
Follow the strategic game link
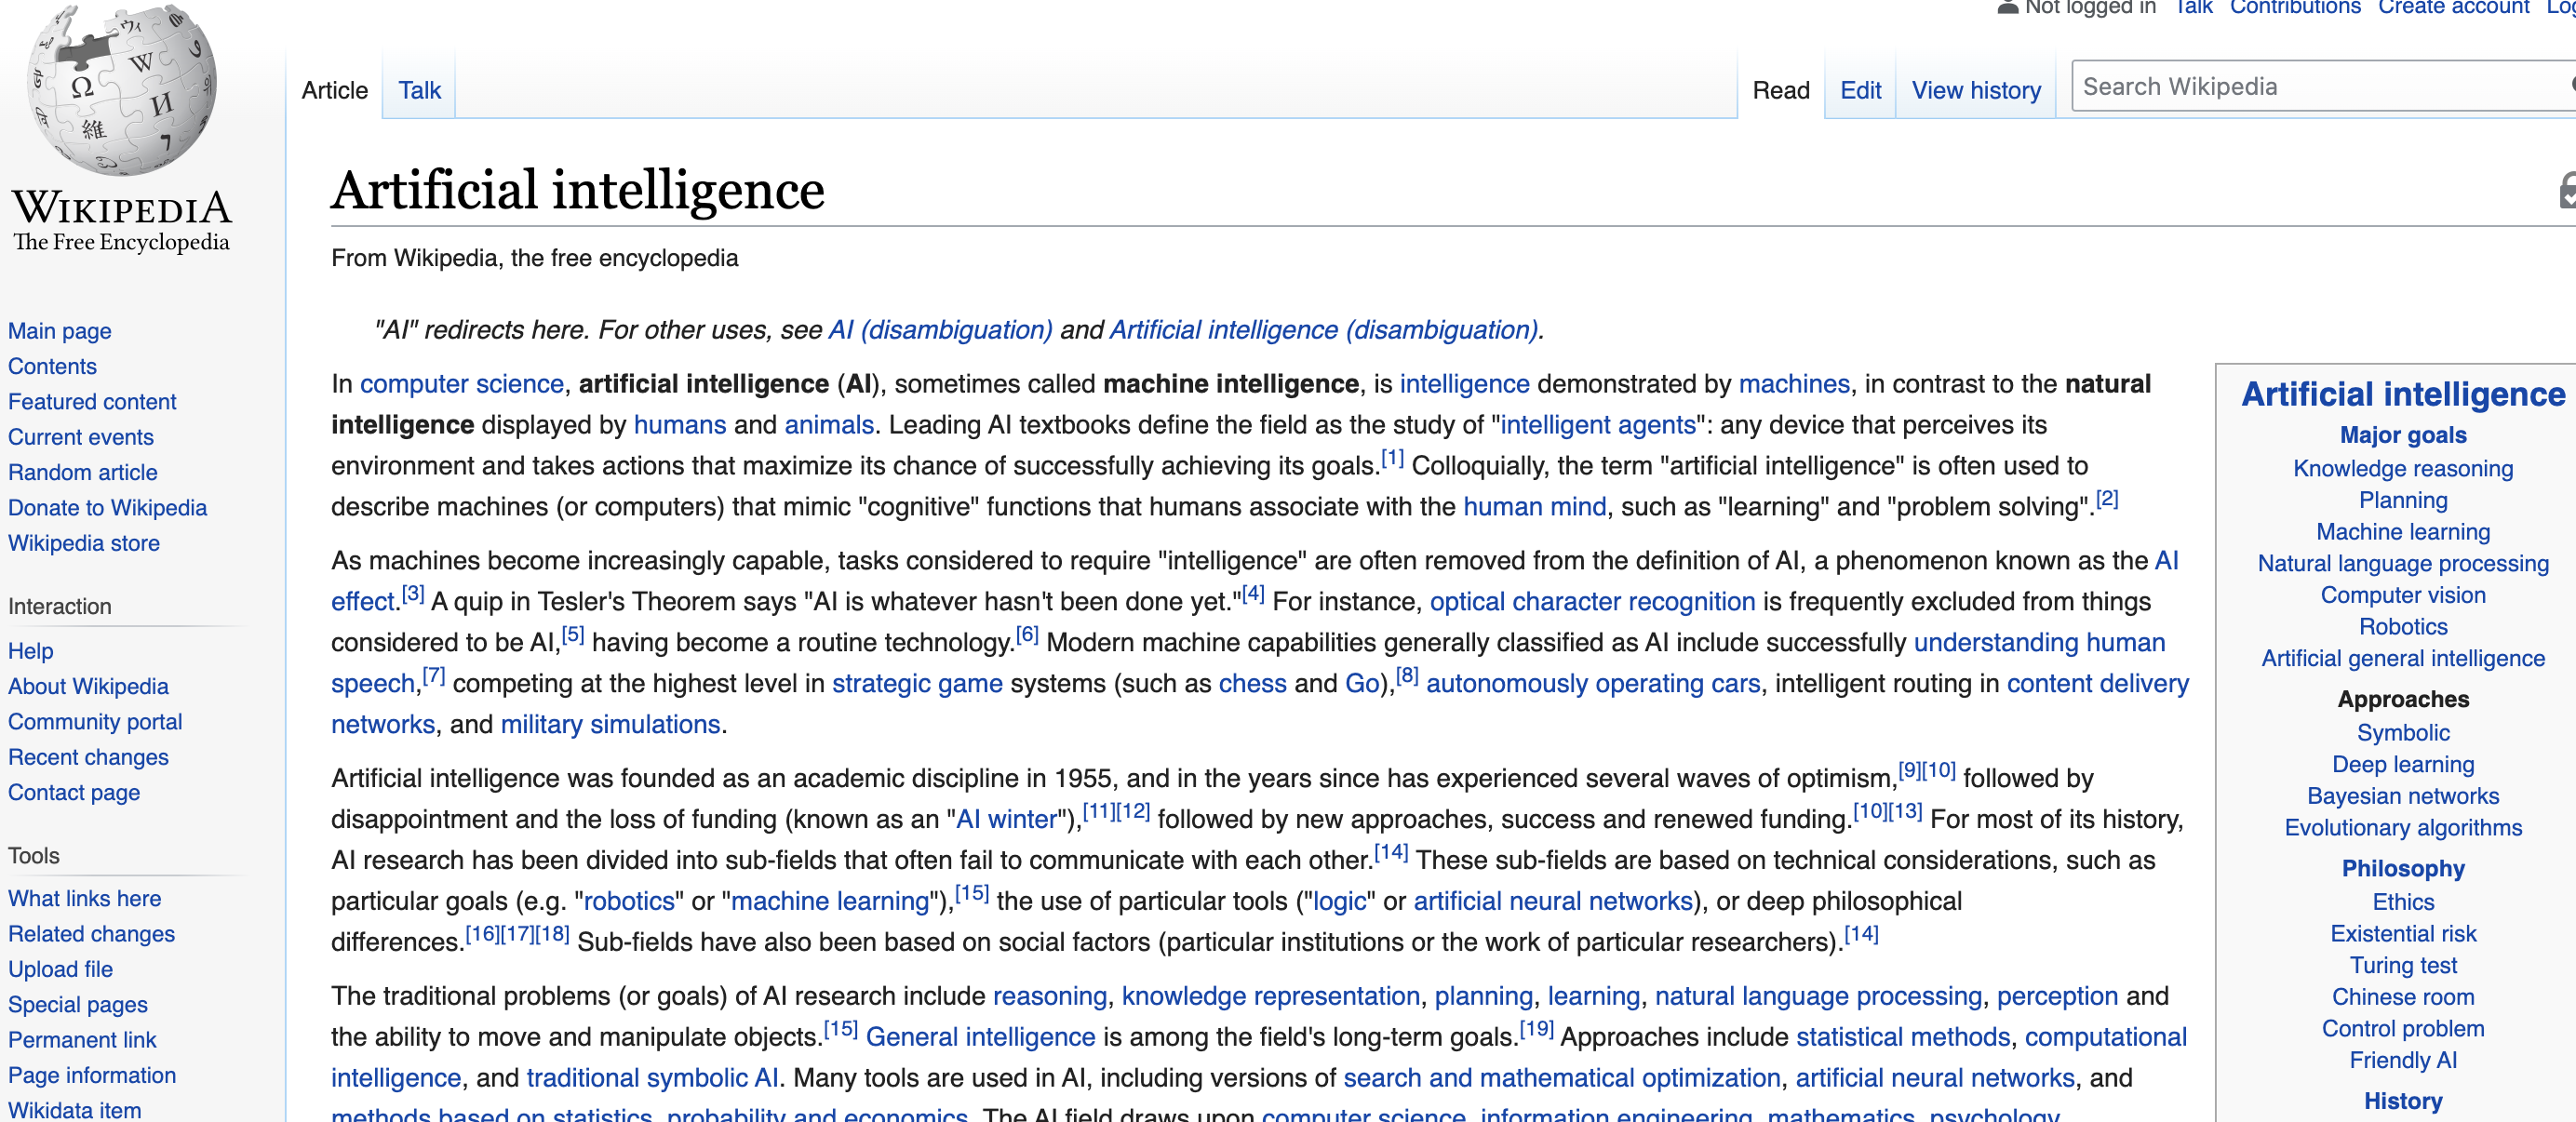(x=917, y=684)
